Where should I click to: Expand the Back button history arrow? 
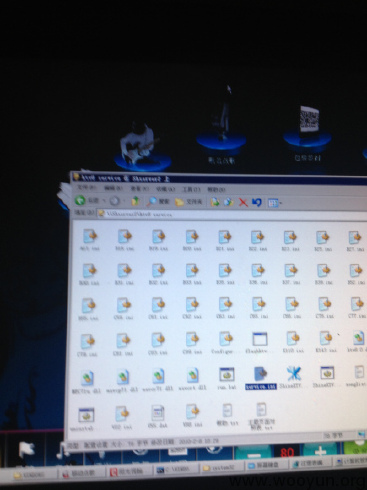(x=104, y=201)
